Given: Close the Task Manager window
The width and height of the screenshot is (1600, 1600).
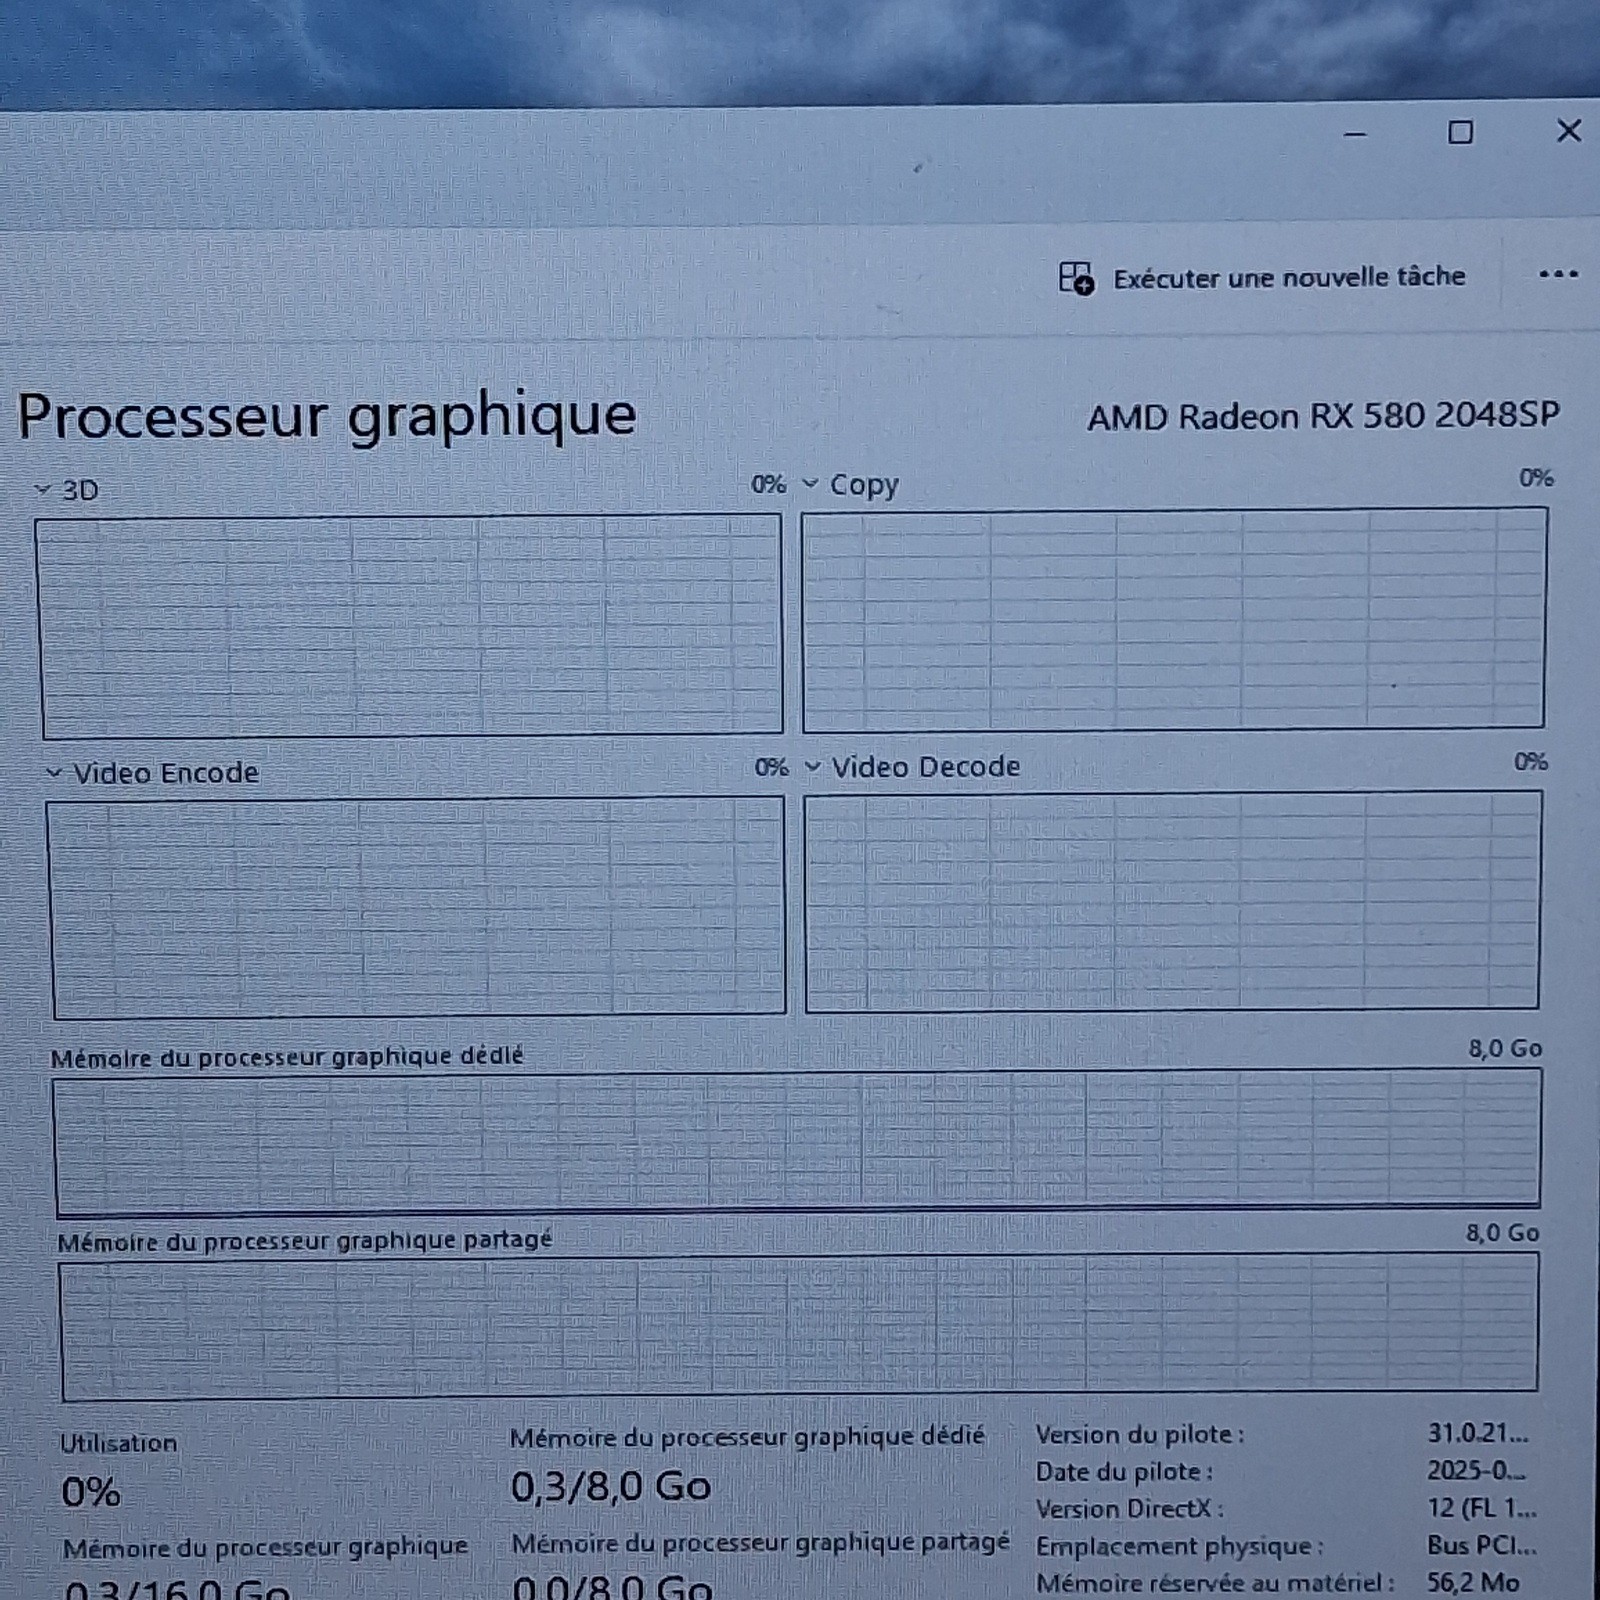Looking at the screenshot, I should tap(1568, 130).
